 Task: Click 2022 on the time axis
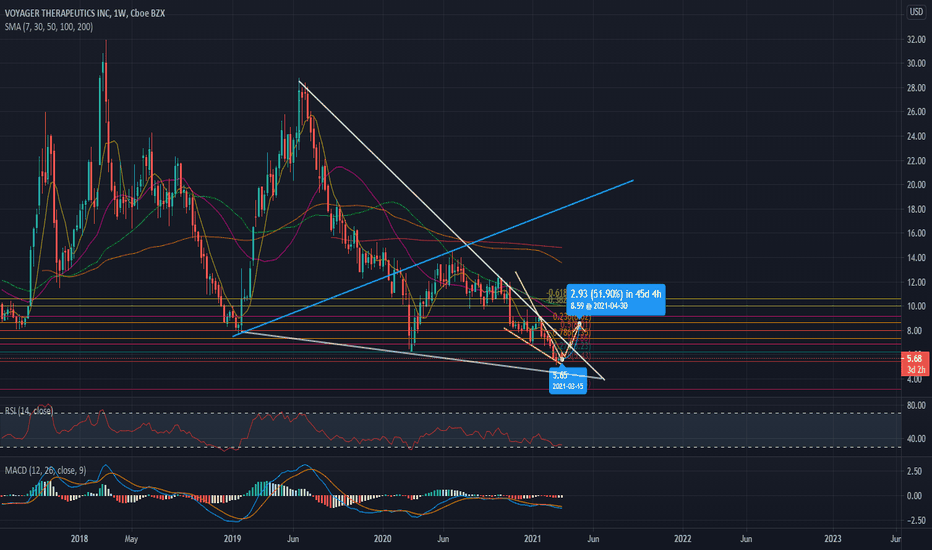683,539
